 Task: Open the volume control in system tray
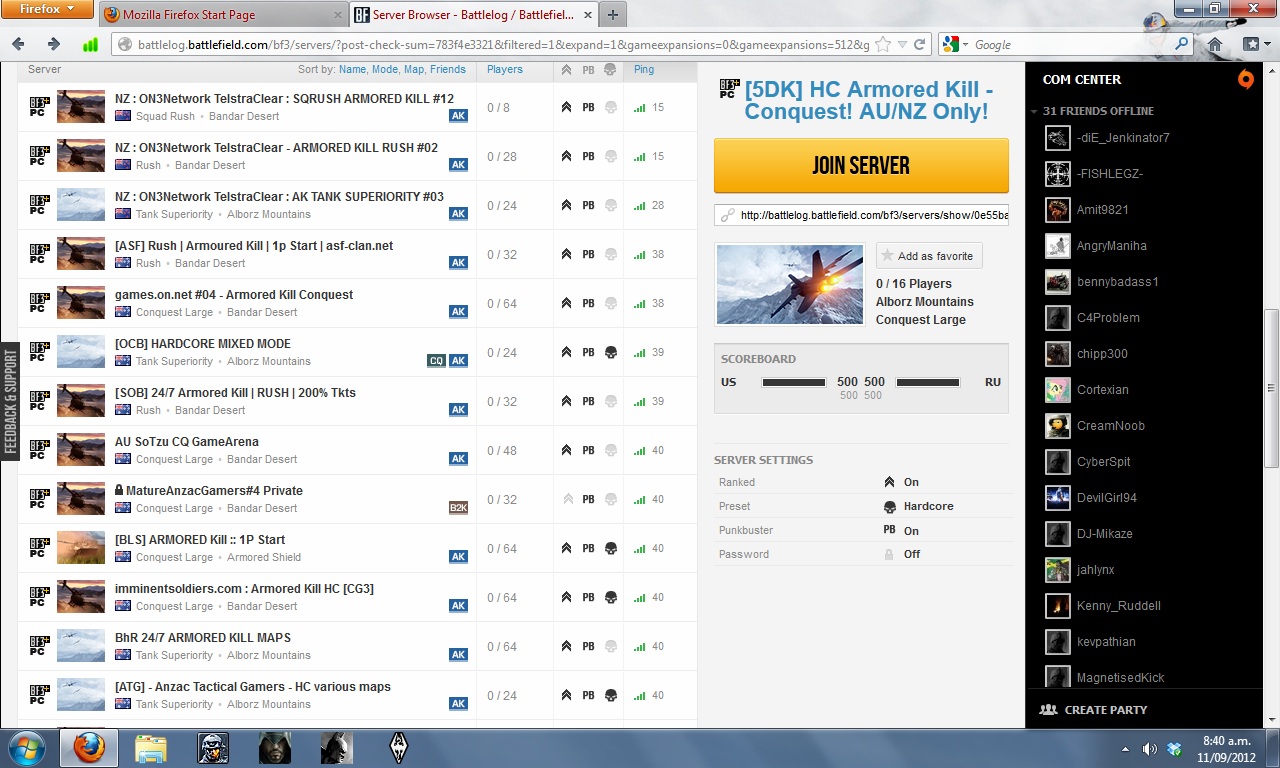click(1149, 749)
